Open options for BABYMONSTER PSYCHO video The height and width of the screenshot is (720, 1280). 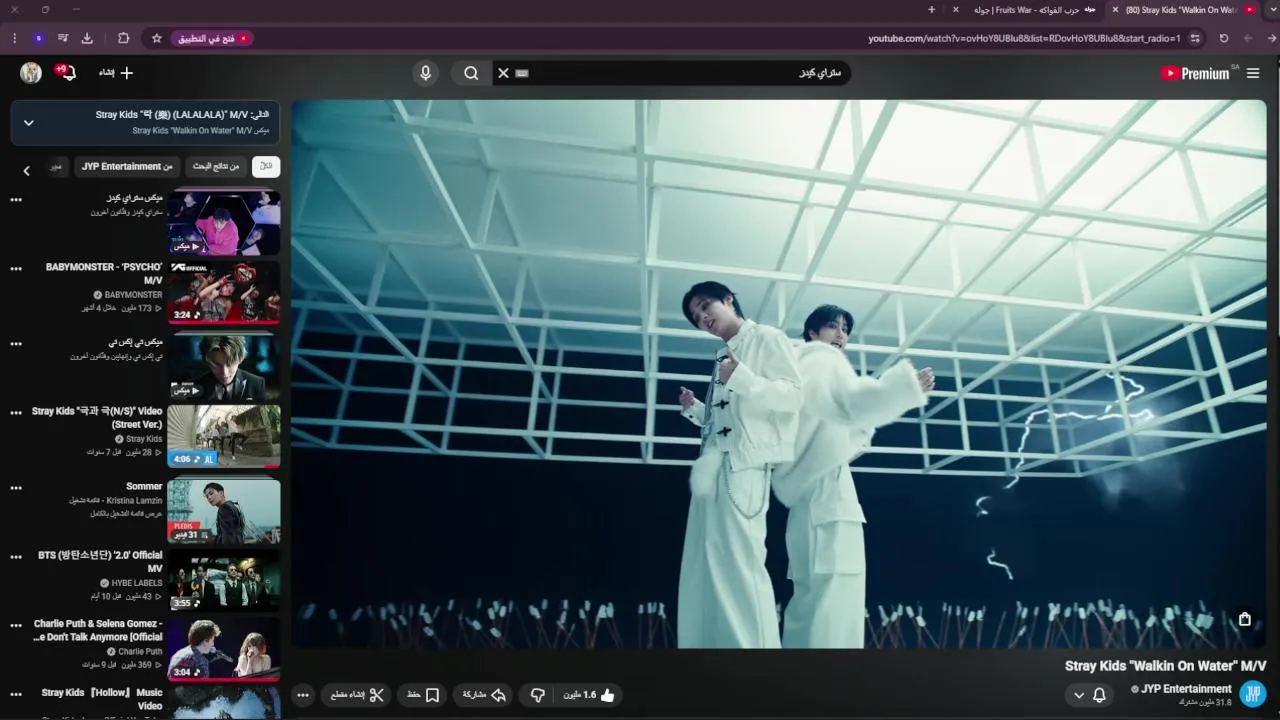coord(16,269)
